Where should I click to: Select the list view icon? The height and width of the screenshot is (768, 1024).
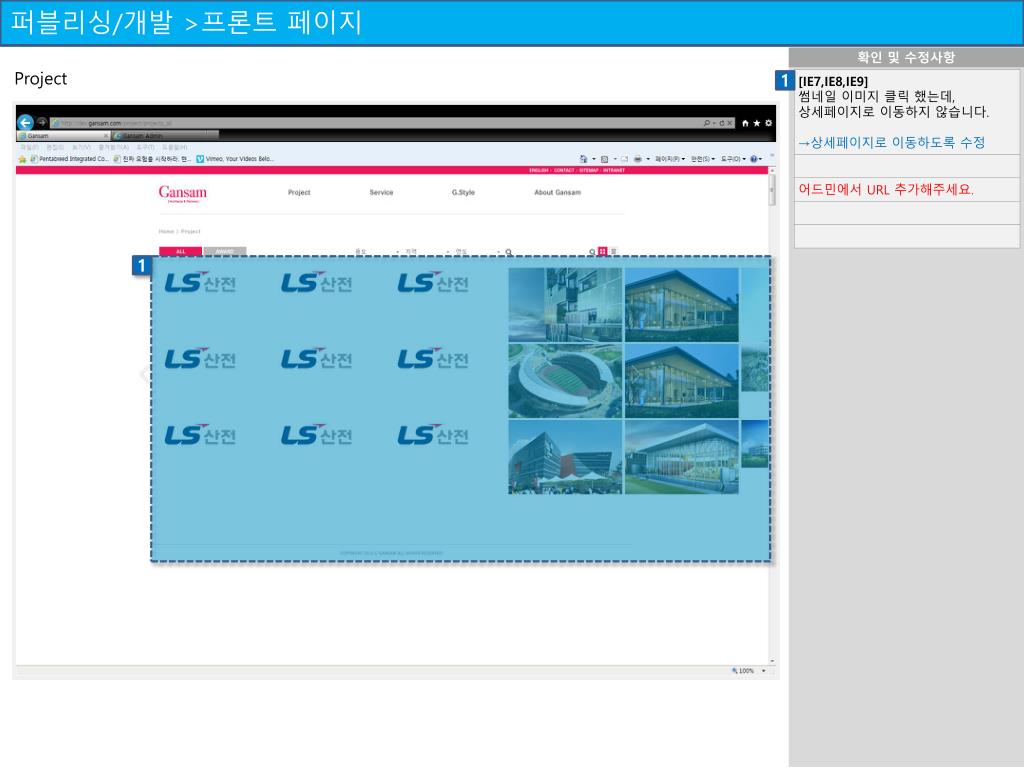[x=613, y=251]
